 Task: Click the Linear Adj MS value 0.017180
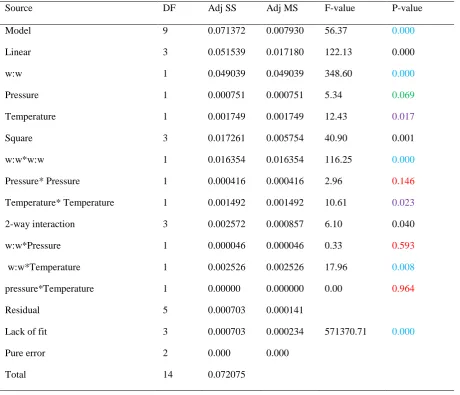pos(285,52)
